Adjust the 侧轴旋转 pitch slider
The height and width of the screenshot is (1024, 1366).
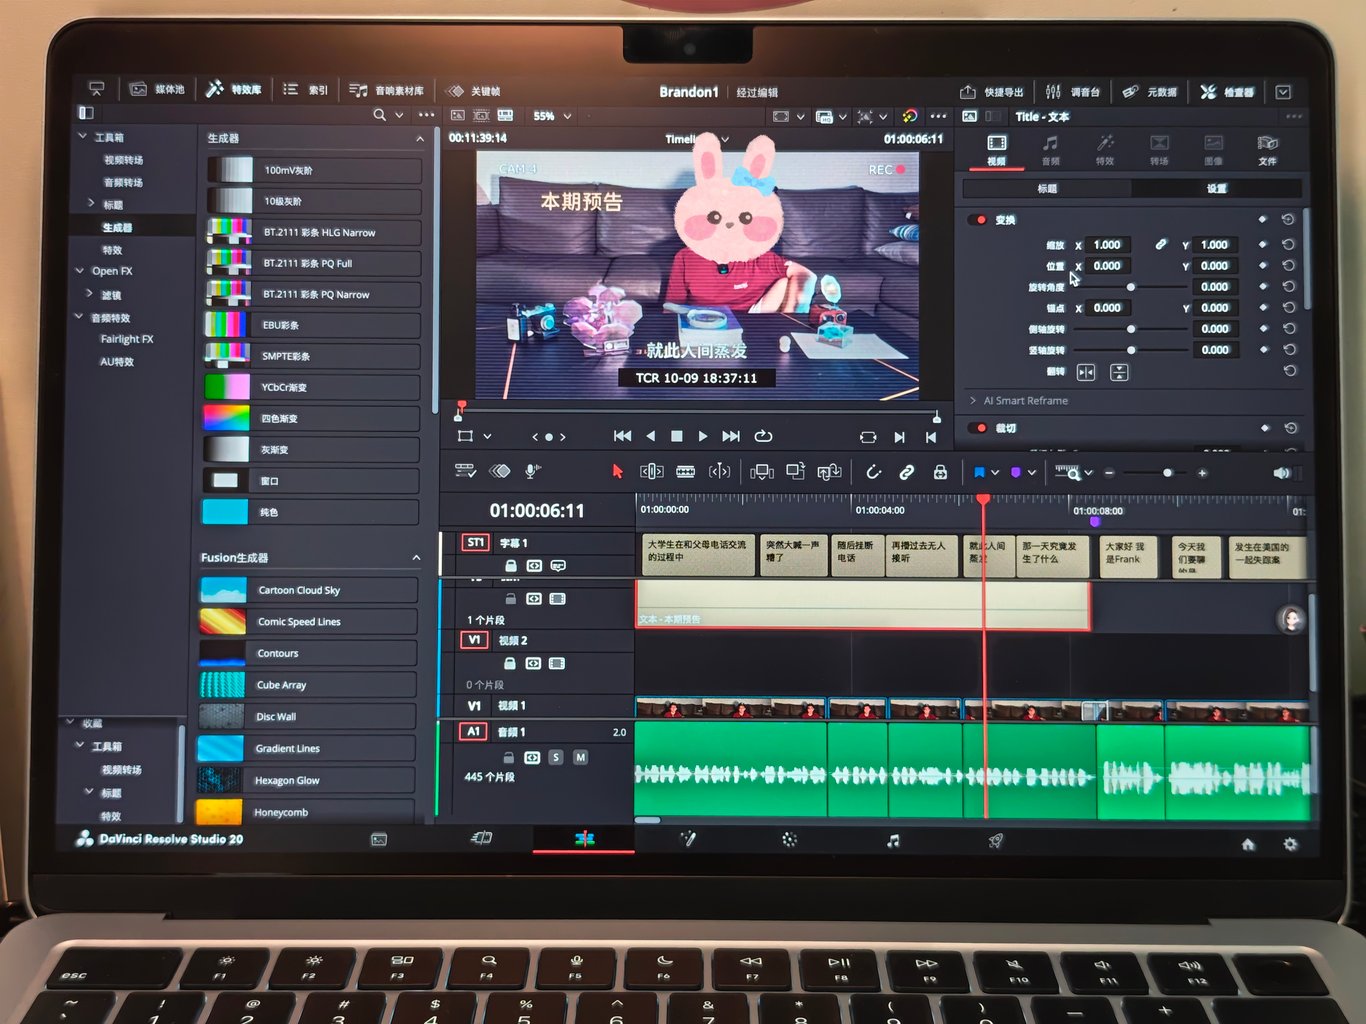[x=1131, y=329]
